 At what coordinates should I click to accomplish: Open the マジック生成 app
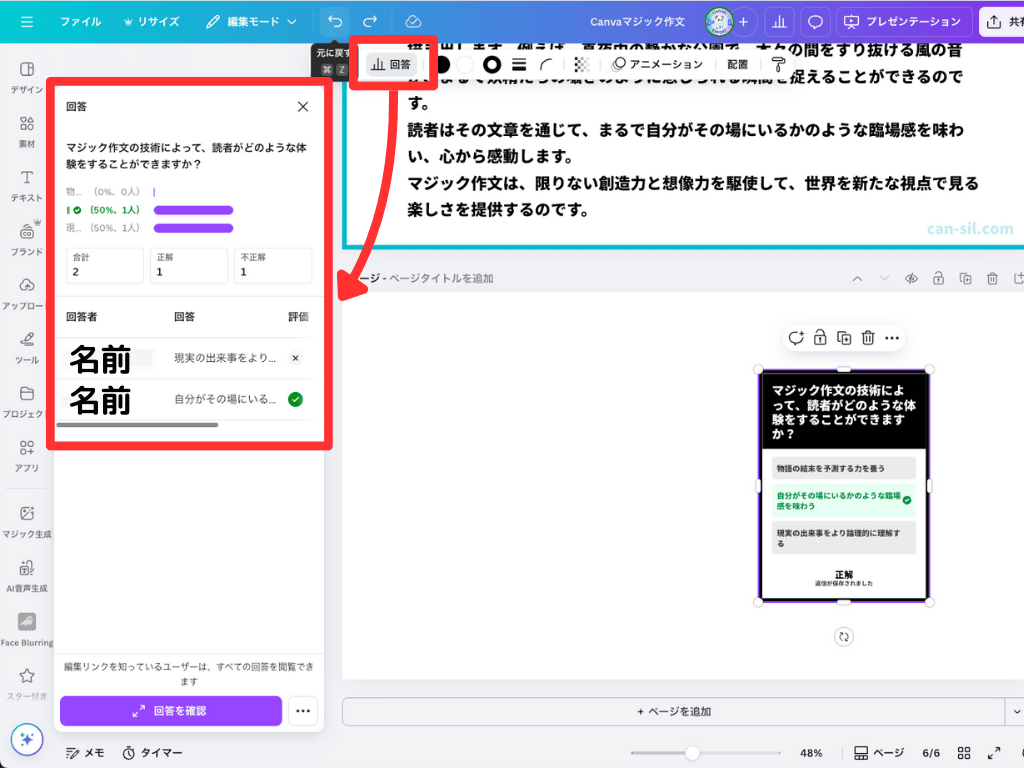pos(27,522)
